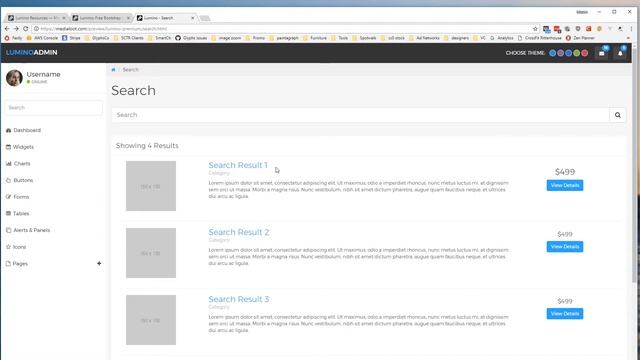Click the Dashboard sidebar icon

9,130
